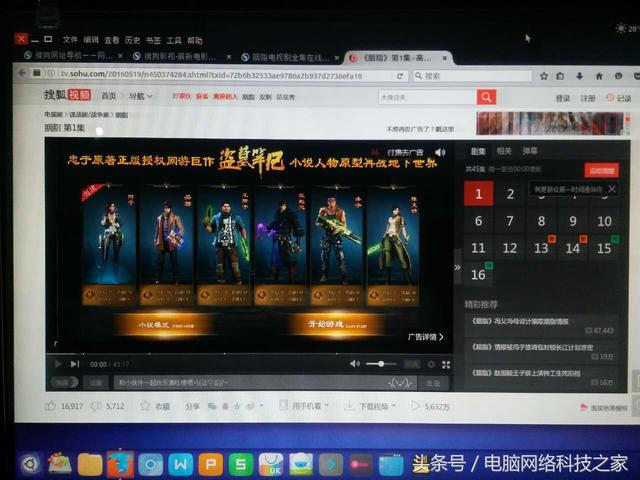Adjust the player volume slider
Screen dimensions: 640x480
tap(381, 364)
